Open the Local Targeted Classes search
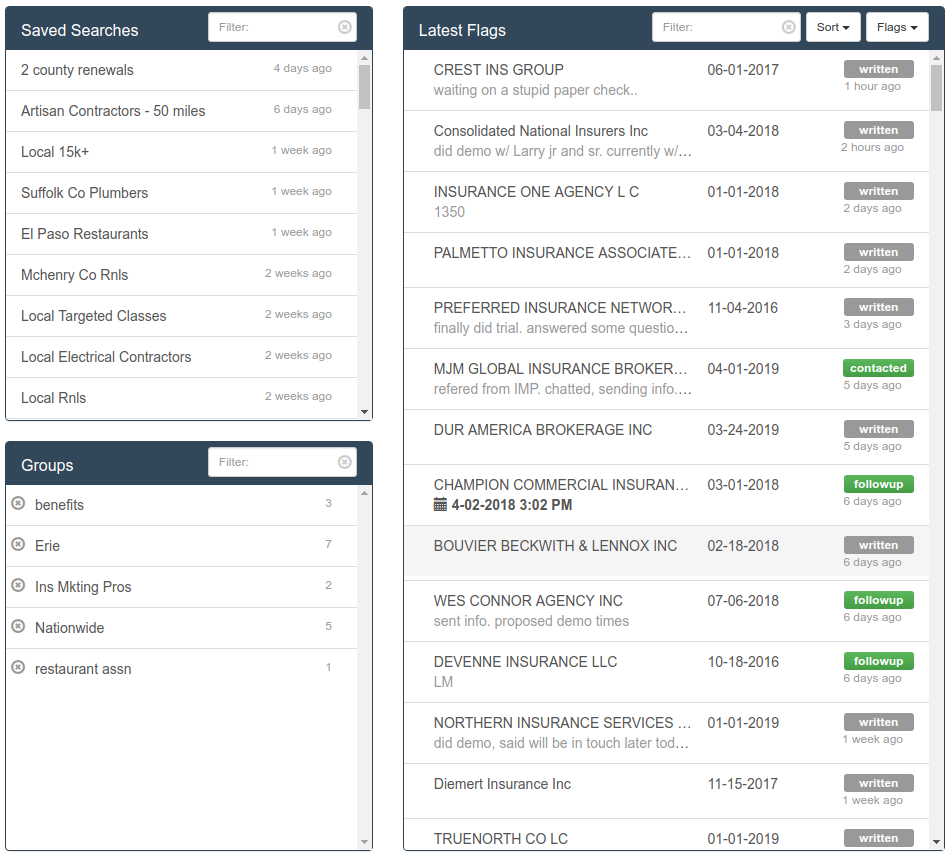This screenshot has height=856, width=949. coord(181,316)
